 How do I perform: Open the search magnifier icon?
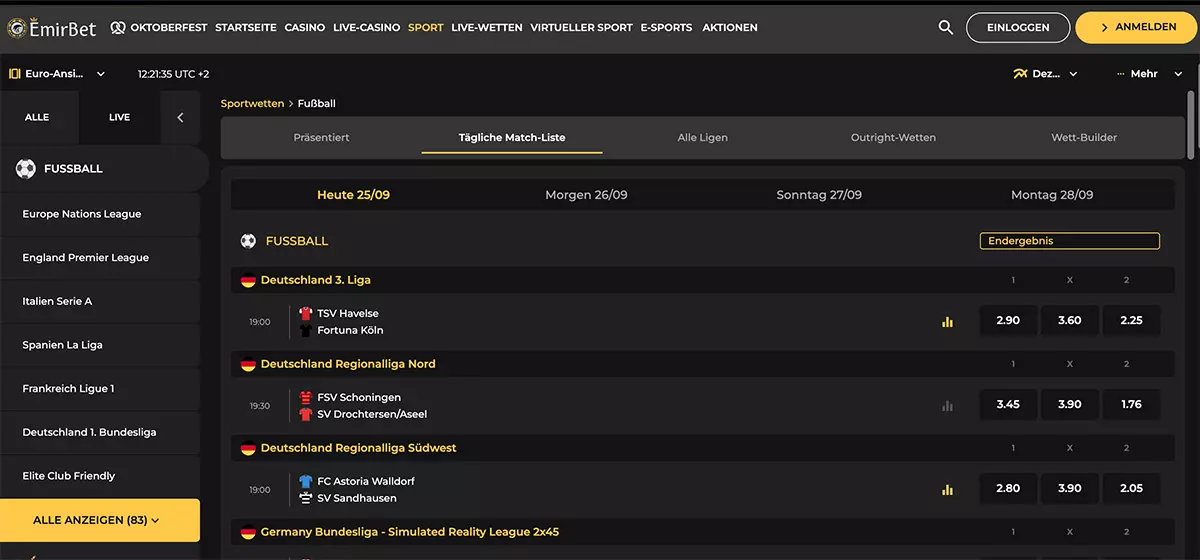click(x=946, y=28)
